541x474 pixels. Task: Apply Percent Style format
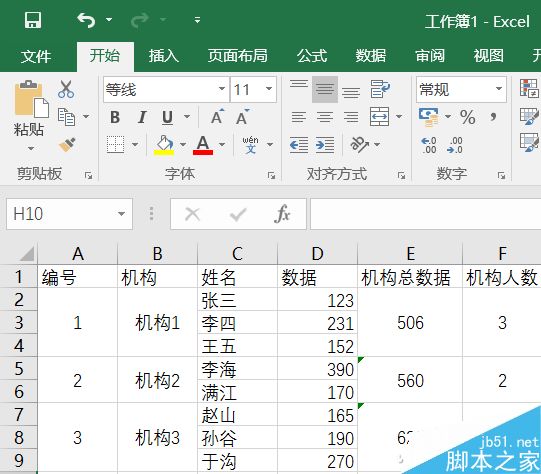tap(468, 117)
